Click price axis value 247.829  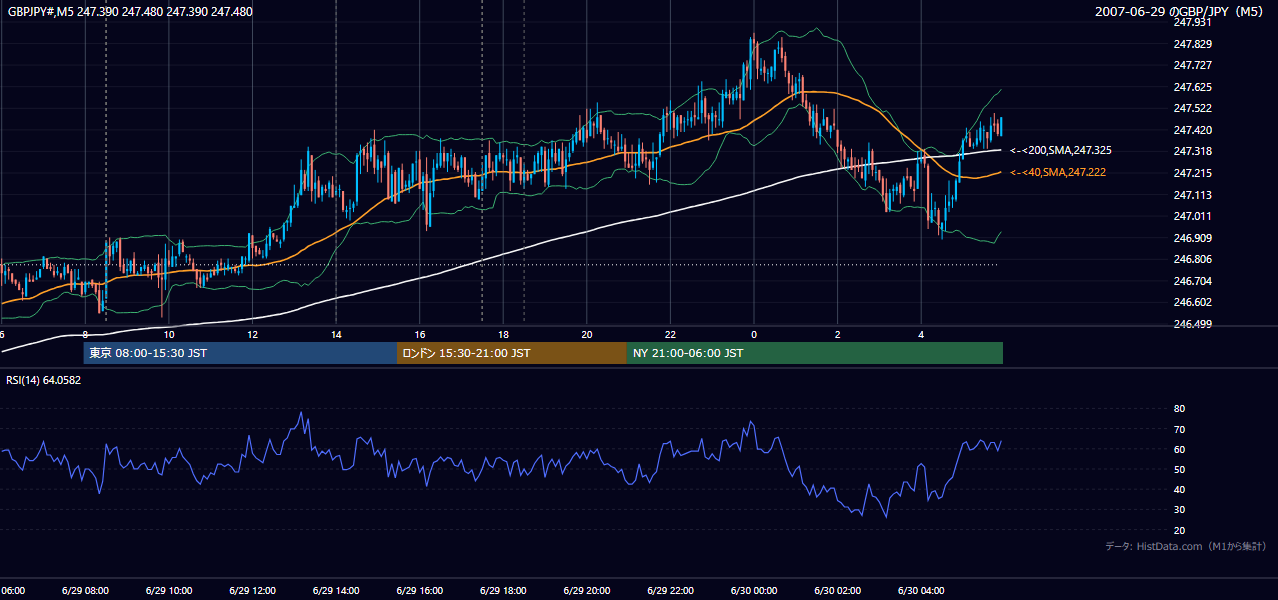click(x=1192, y=44)
